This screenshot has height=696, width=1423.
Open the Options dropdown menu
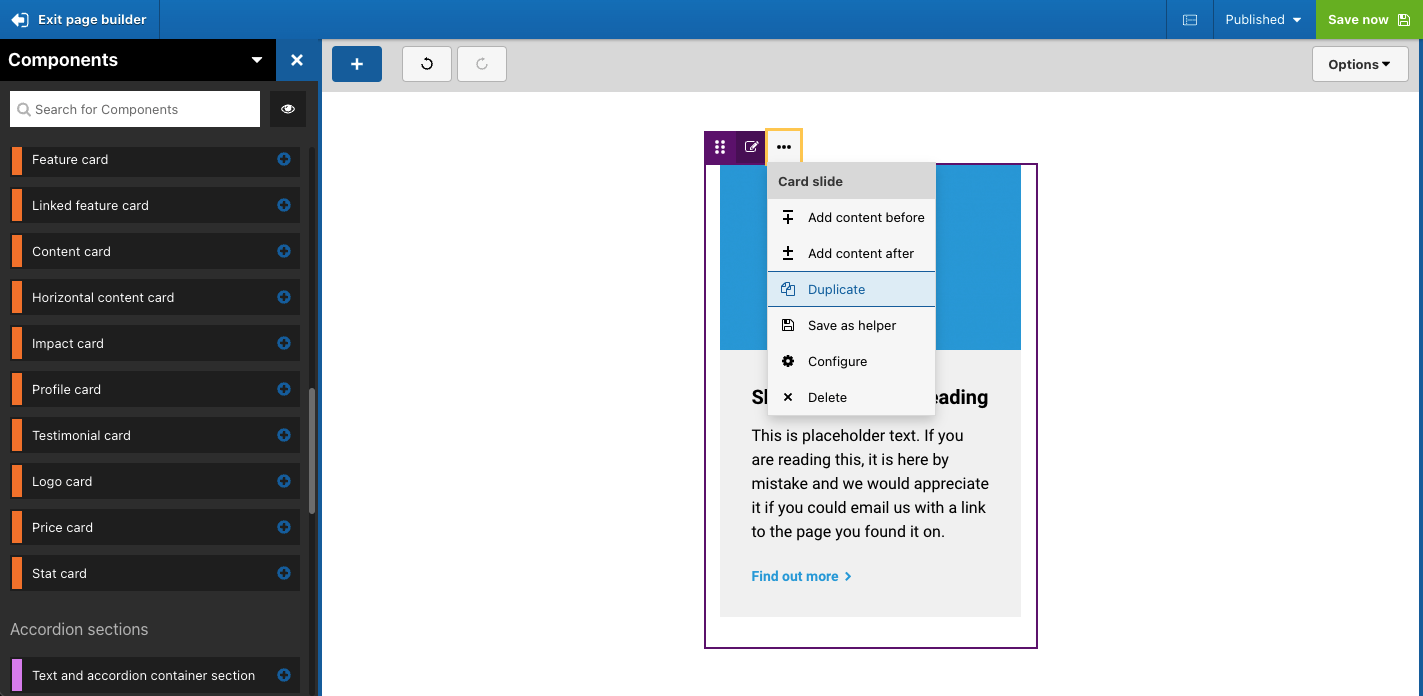(1359, 64)
